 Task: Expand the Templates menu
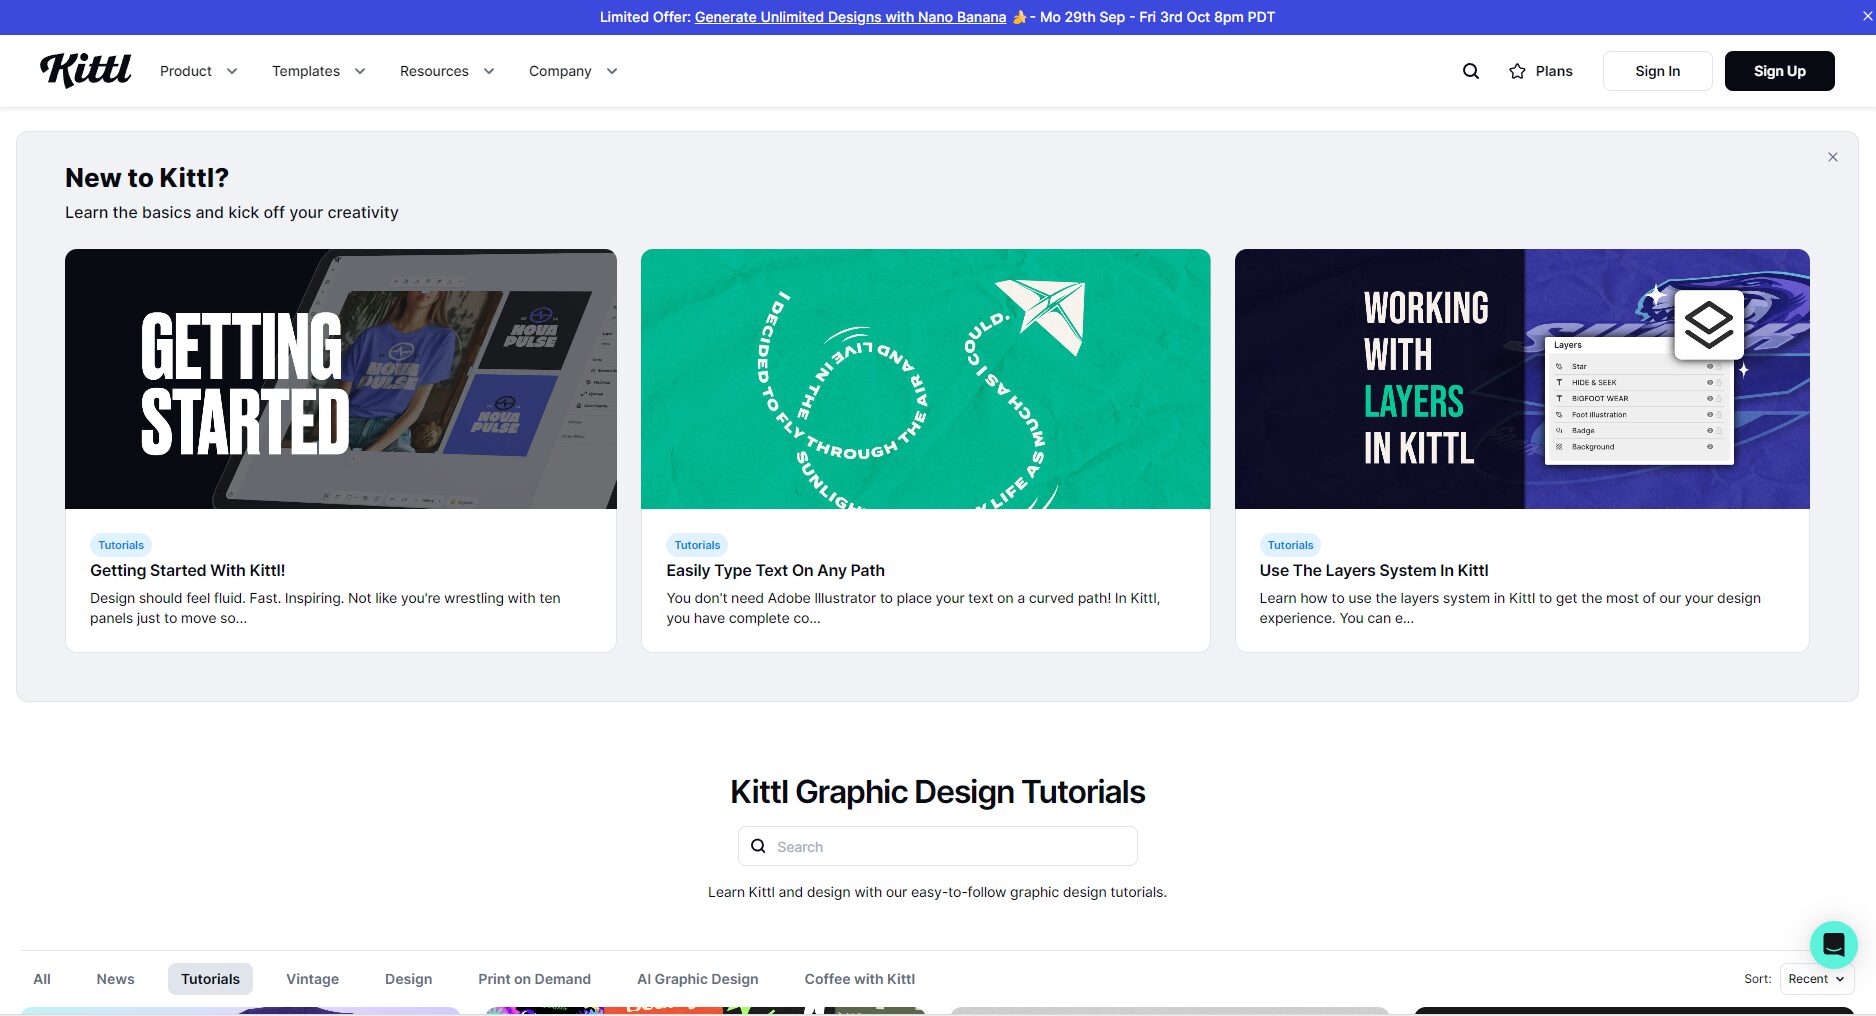pyautogui.click(x=318, y=71)
